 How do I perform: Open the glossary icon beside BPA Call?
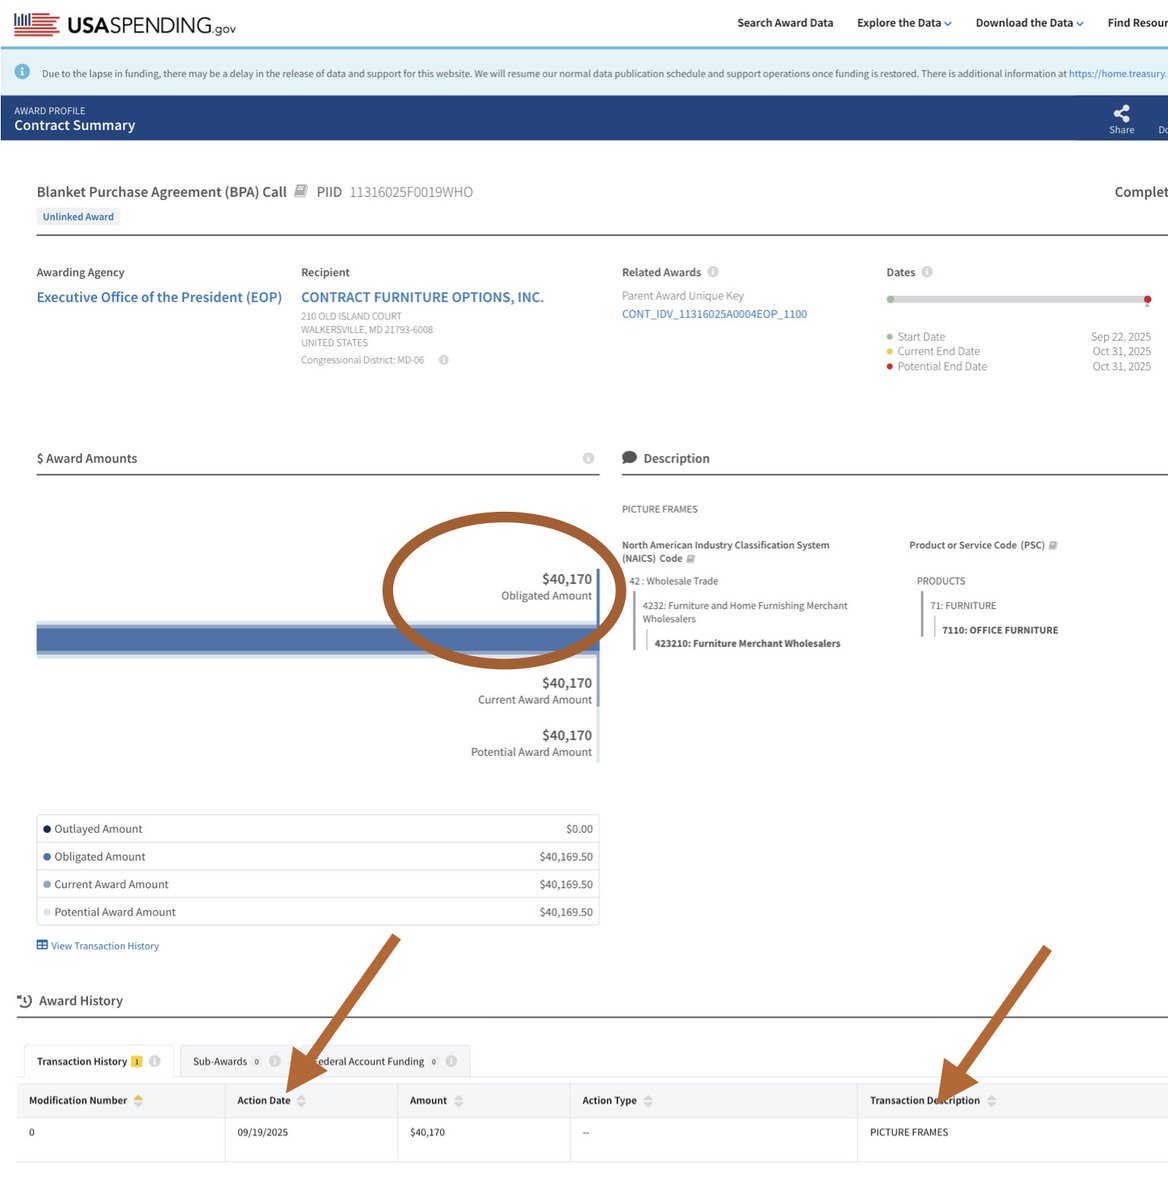tap(300, 191)
